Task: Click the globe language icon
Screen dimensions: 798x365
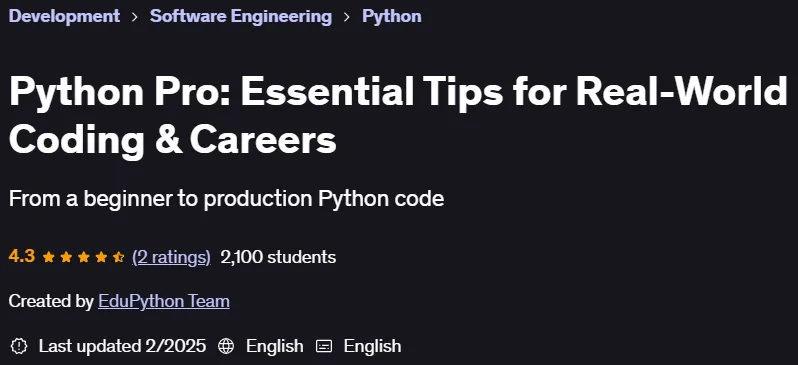Action: pos(226,346)
